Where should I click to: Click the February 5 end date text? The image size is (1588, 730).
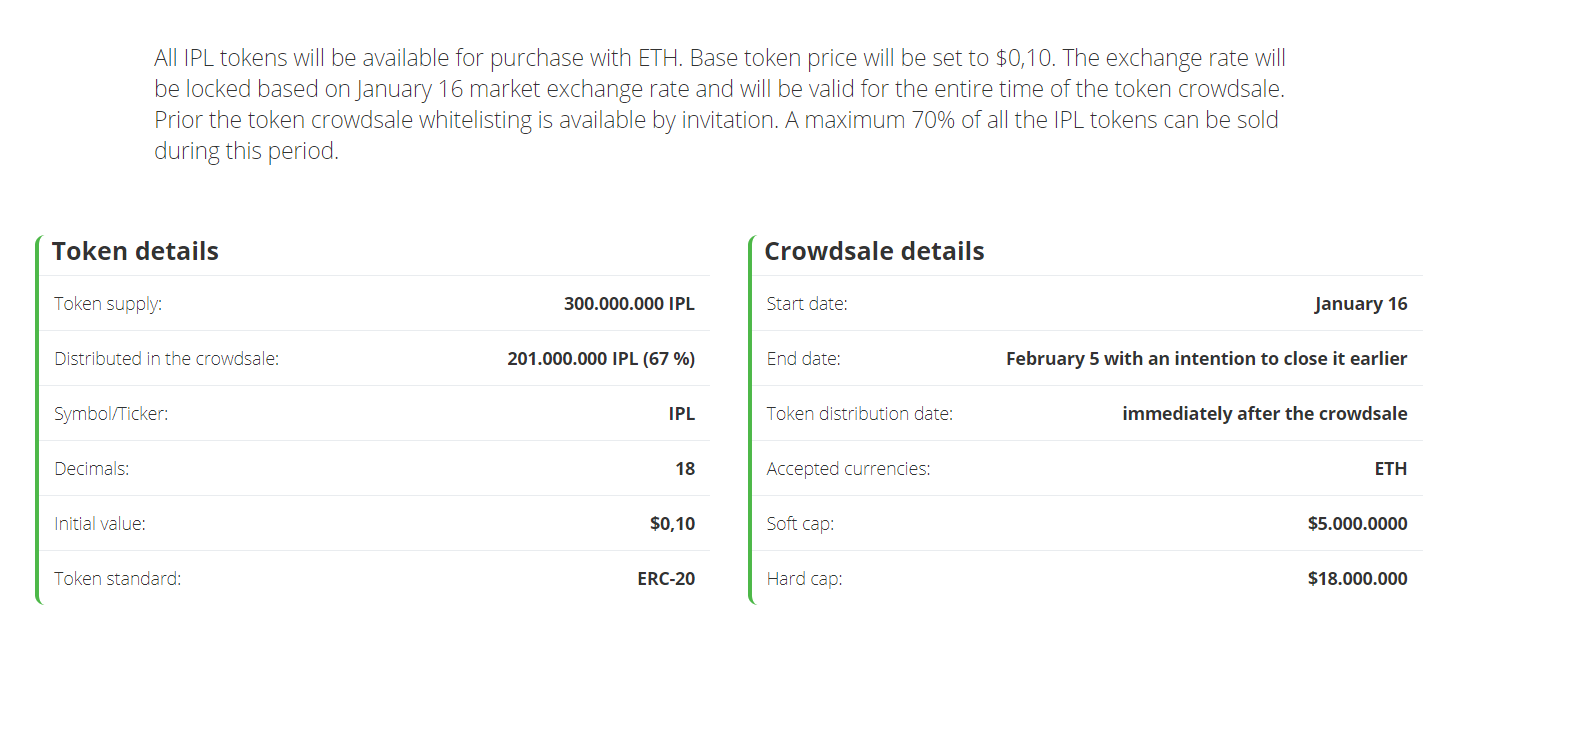(x=1206, y=359)
